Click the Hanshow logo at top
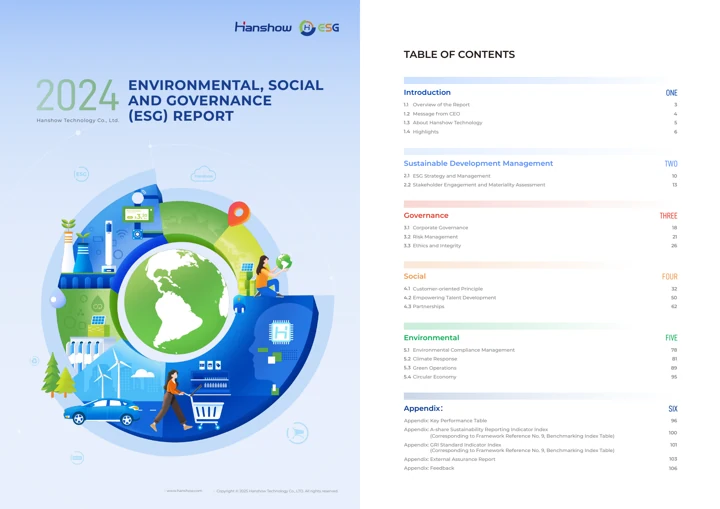Screen dimensions: 720x509 coord(263,28)
